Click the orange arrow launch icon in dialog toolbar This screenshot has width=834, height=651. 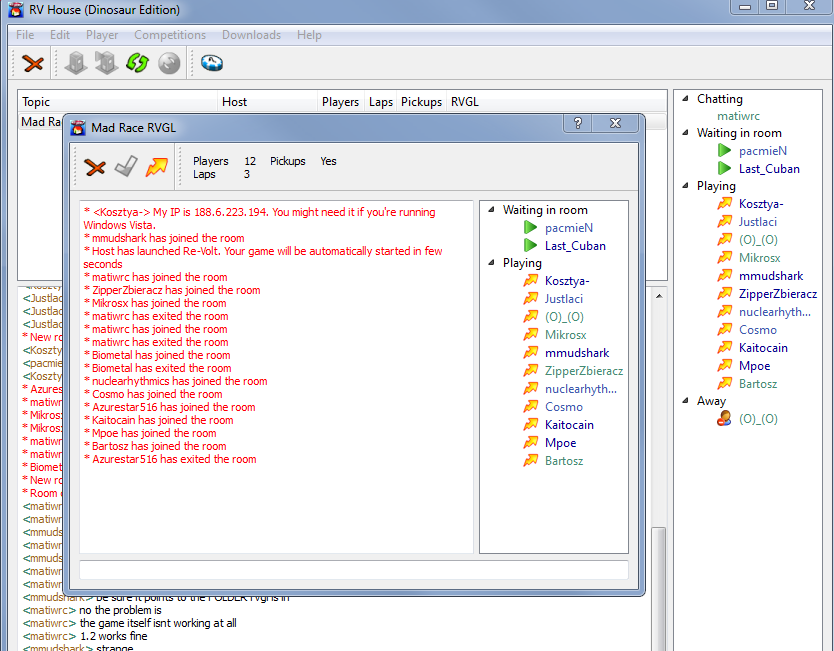(x=157, y=166)
